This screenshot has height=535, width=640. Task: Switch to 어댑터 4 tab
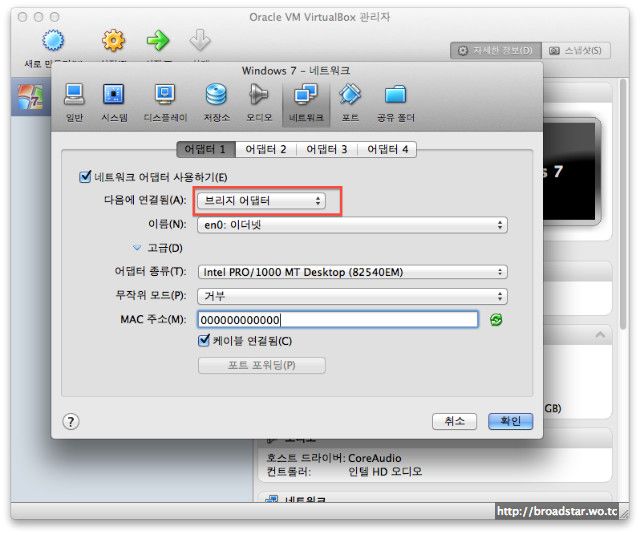[387, 149]
